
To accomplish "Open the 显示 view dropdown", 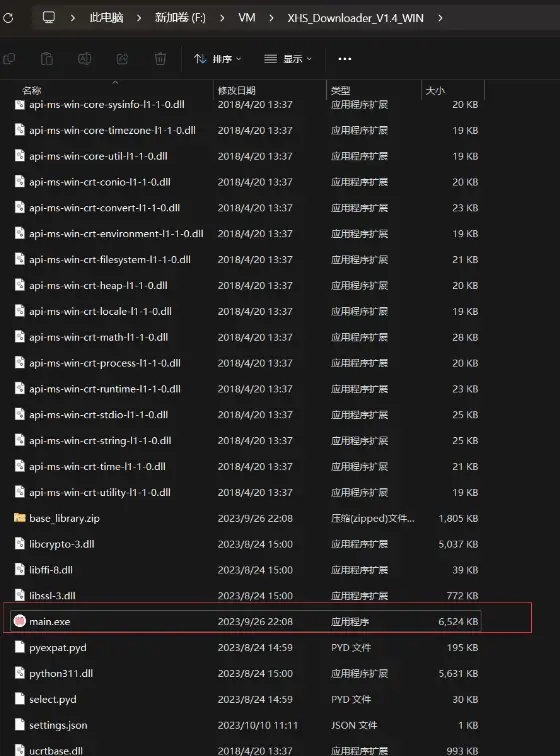I will coord(288,59).
